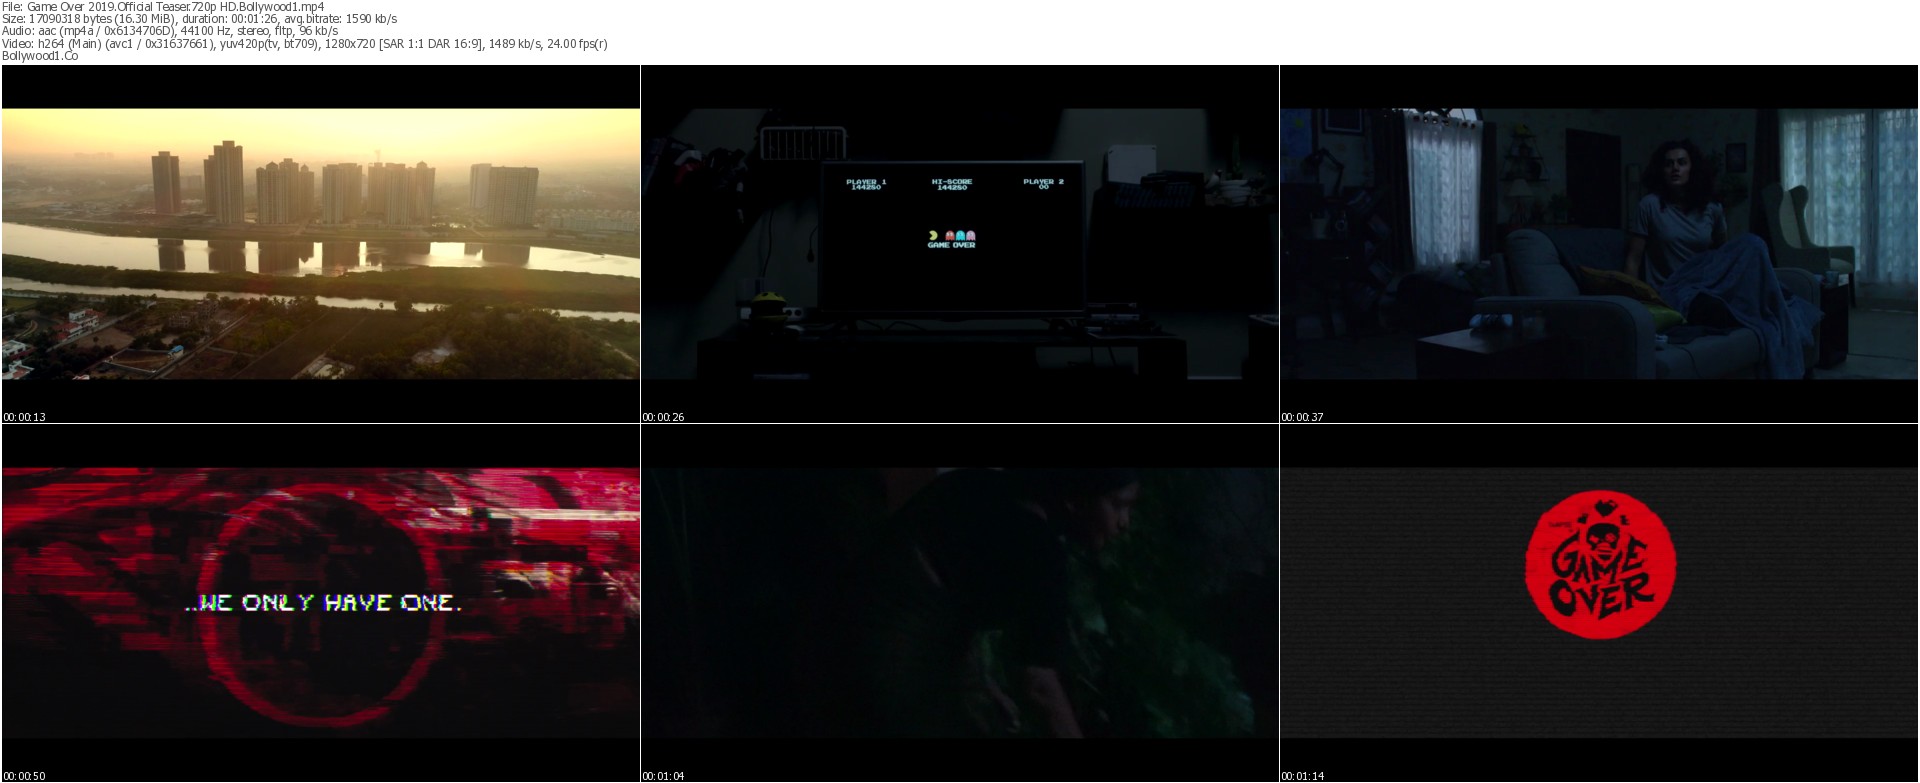
Task: Click the 00:01:14 timestamp label
Action: point(1302,776)
